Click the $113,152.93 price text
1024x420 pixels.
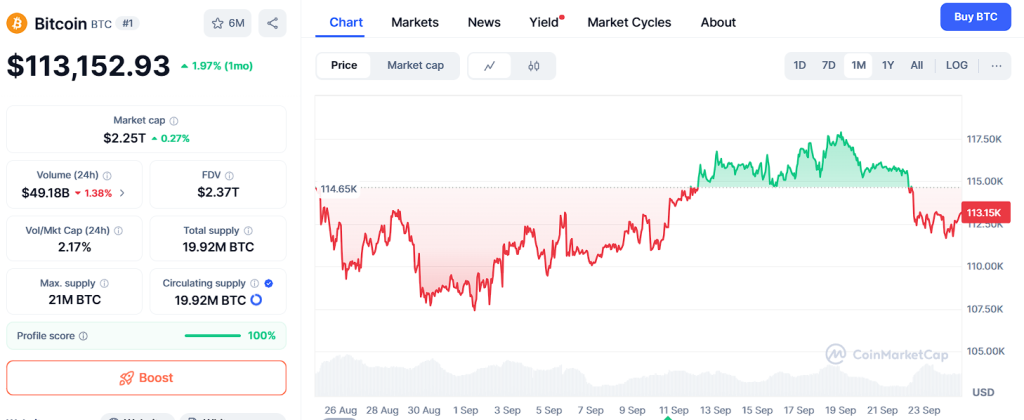point(88,66)
